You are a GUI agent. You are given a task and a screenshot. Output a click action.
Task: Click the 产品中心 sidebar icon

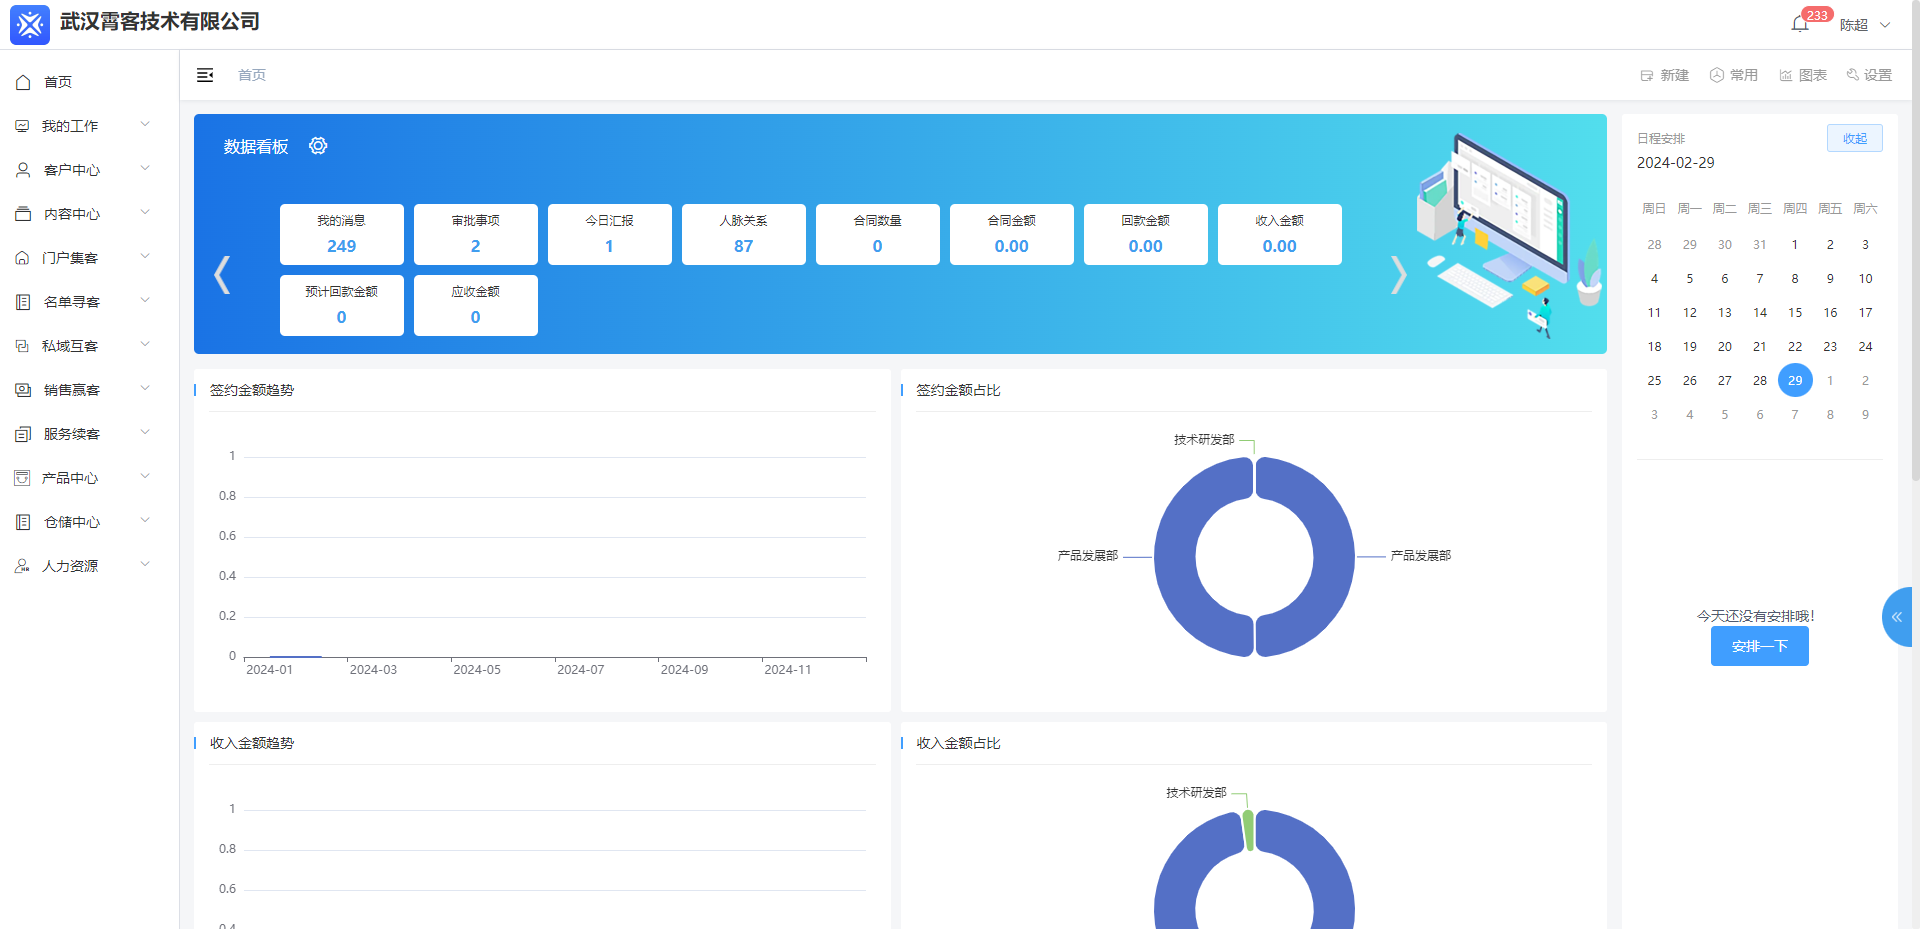click(22, 478)
